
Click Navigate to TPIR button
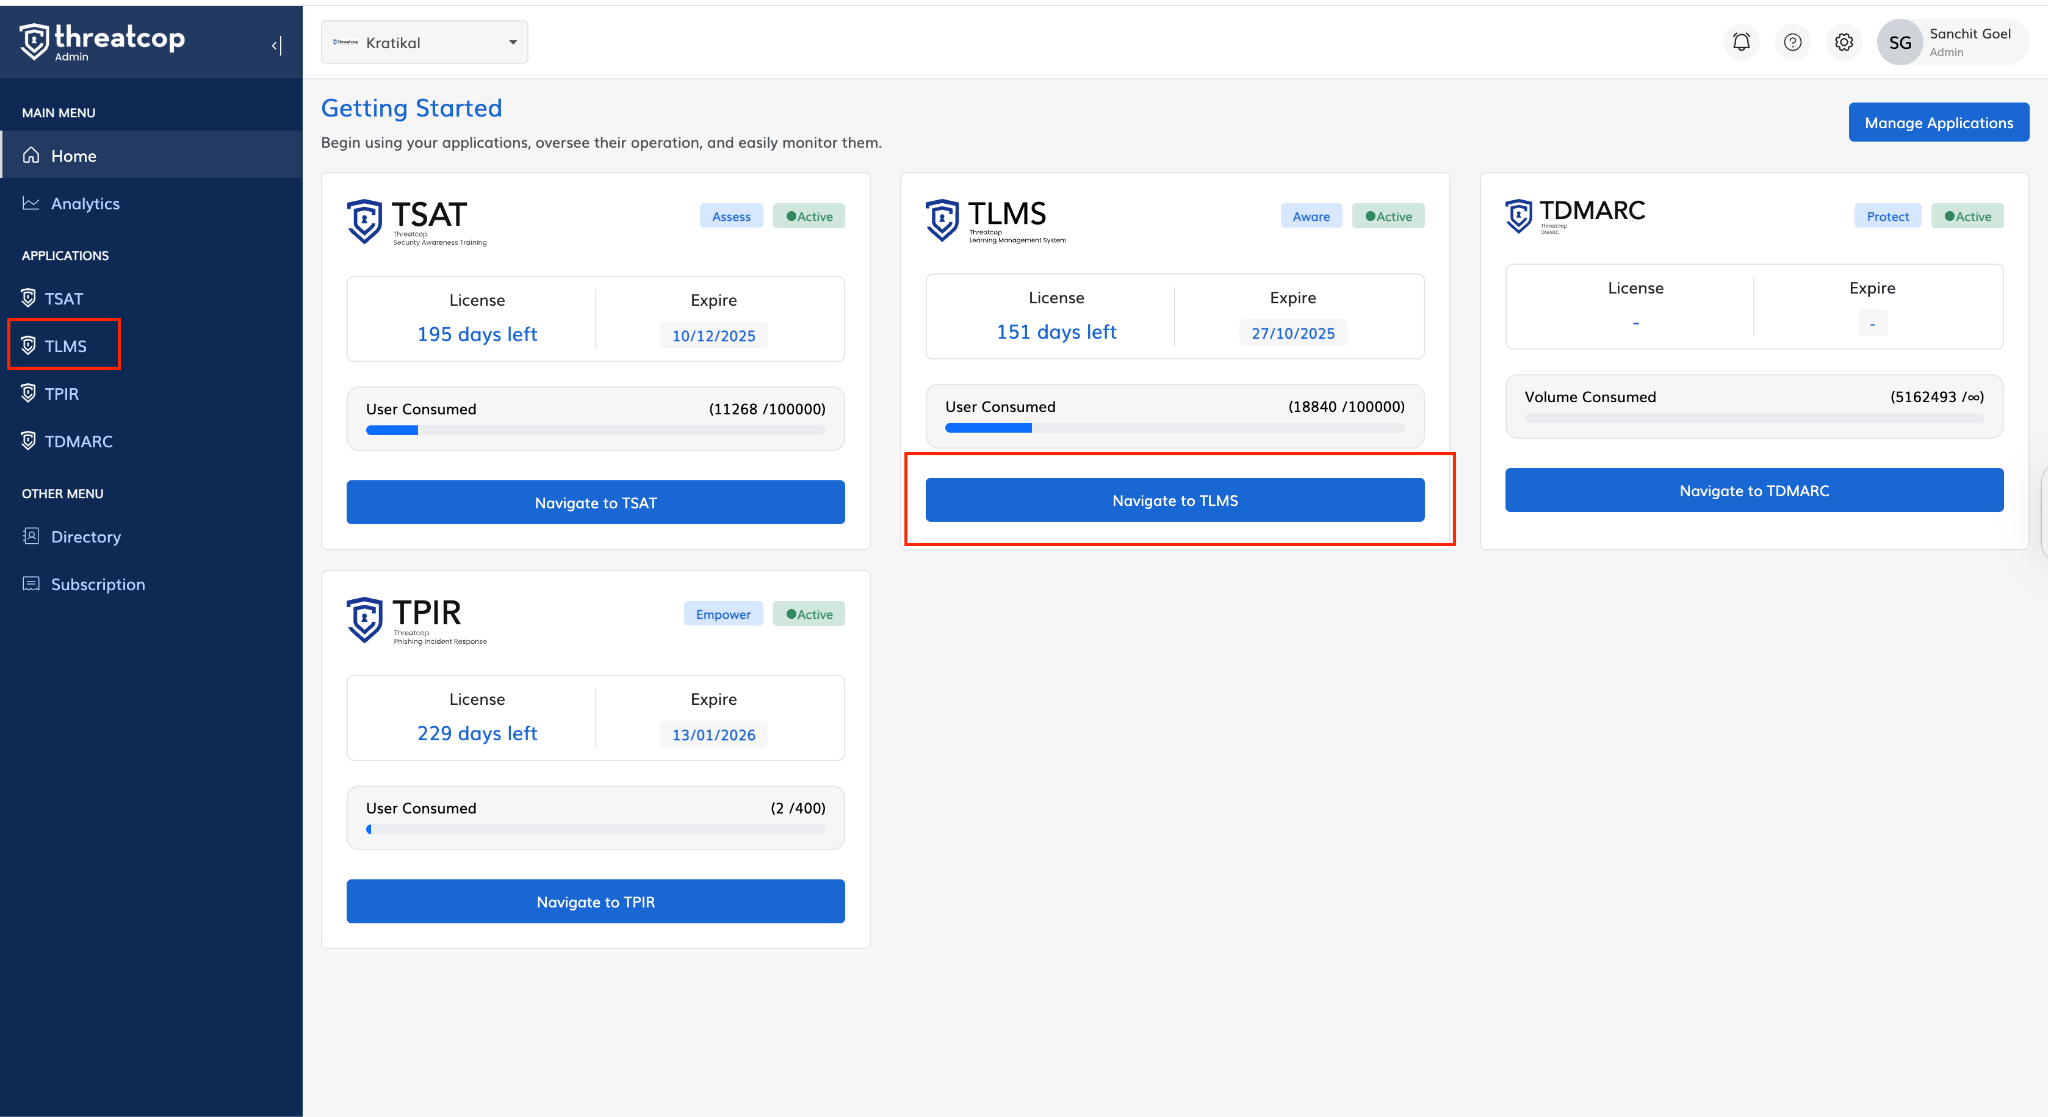[x=595, y=901]
